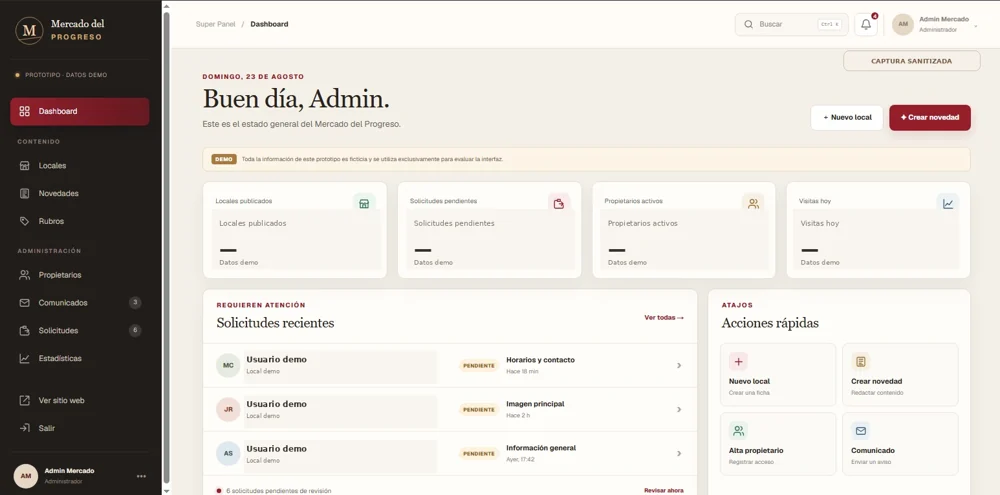
Task: Click the Locales publicados store icon
Action: tap(364, 203)
